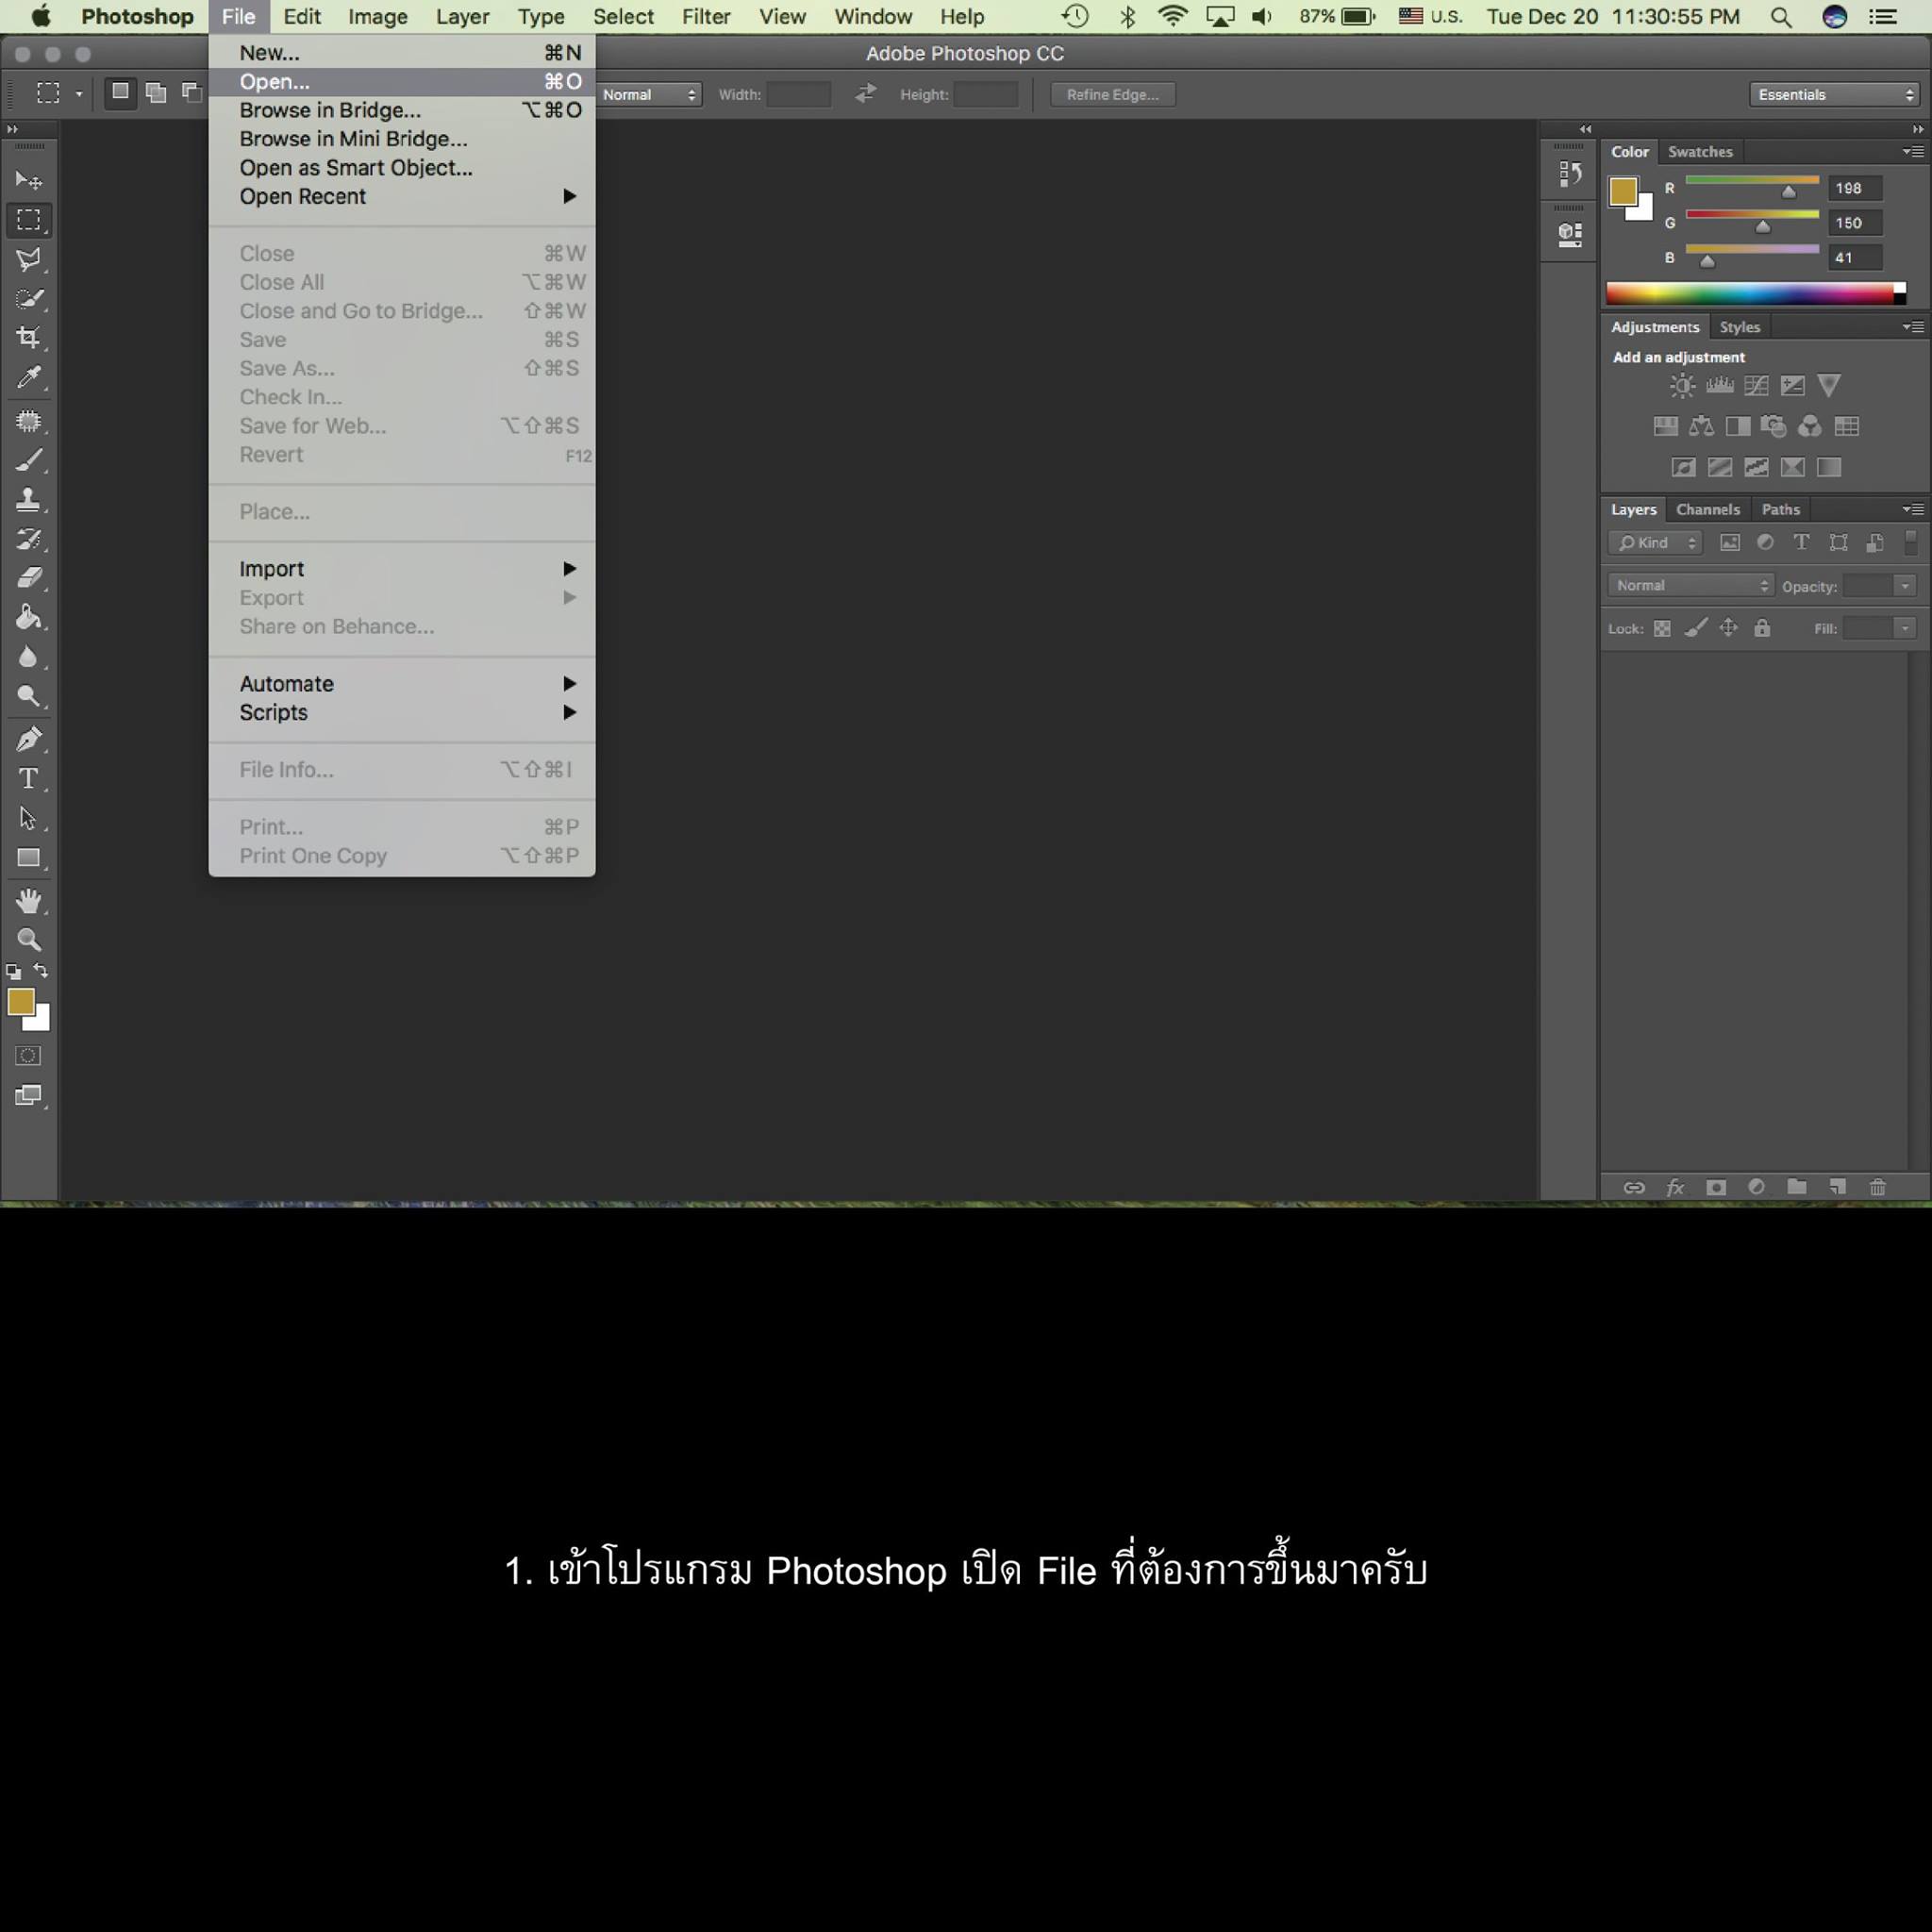Screen dimensions: 1932x1932
Task: Open macOS Spotlight search
Action: pyautogui.click(x=1781, y=17)
